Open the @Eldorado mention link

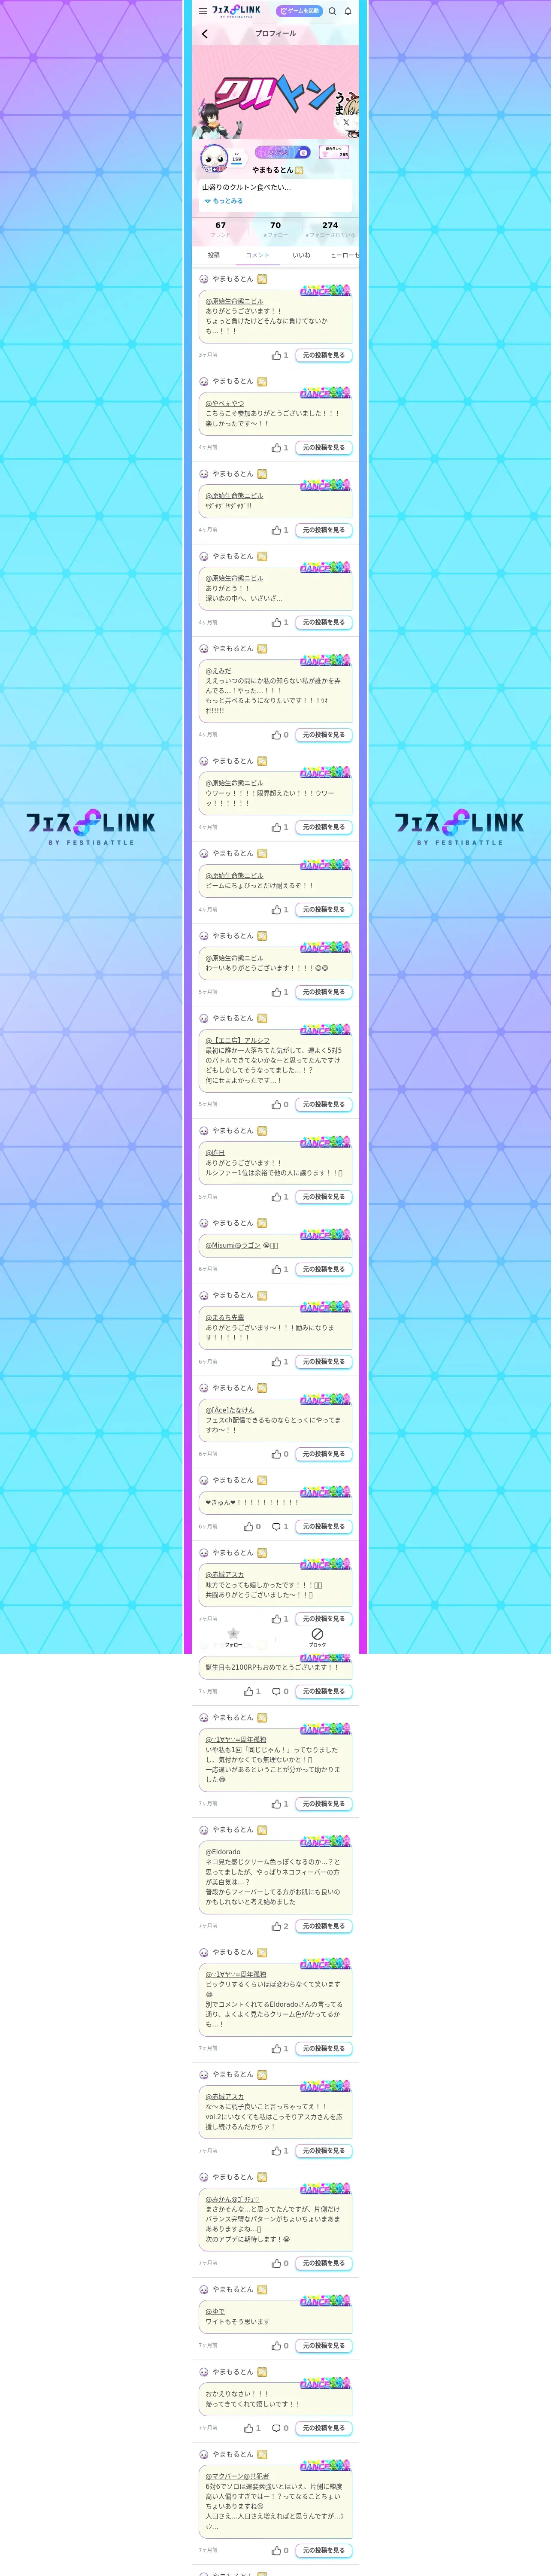tap(223, 1852)
